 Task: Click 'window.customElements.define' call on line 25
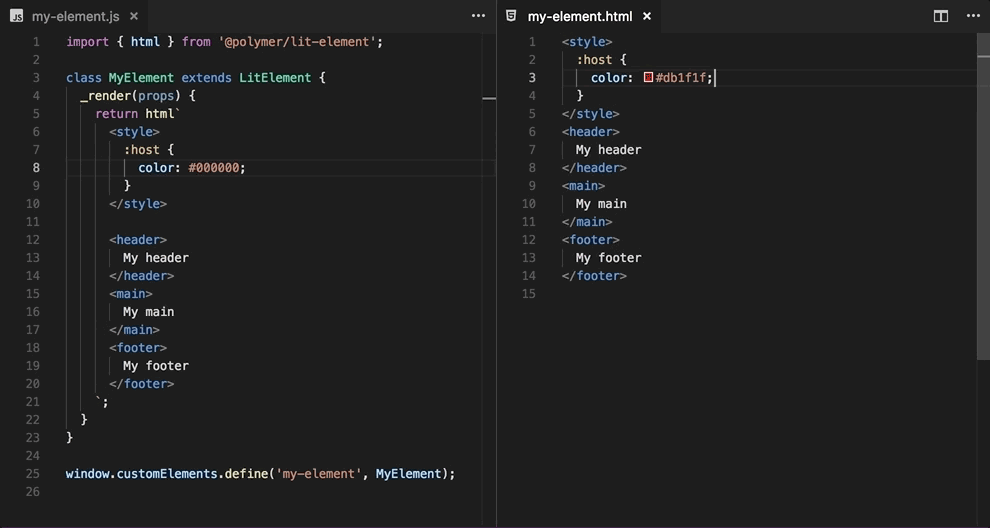167,474
